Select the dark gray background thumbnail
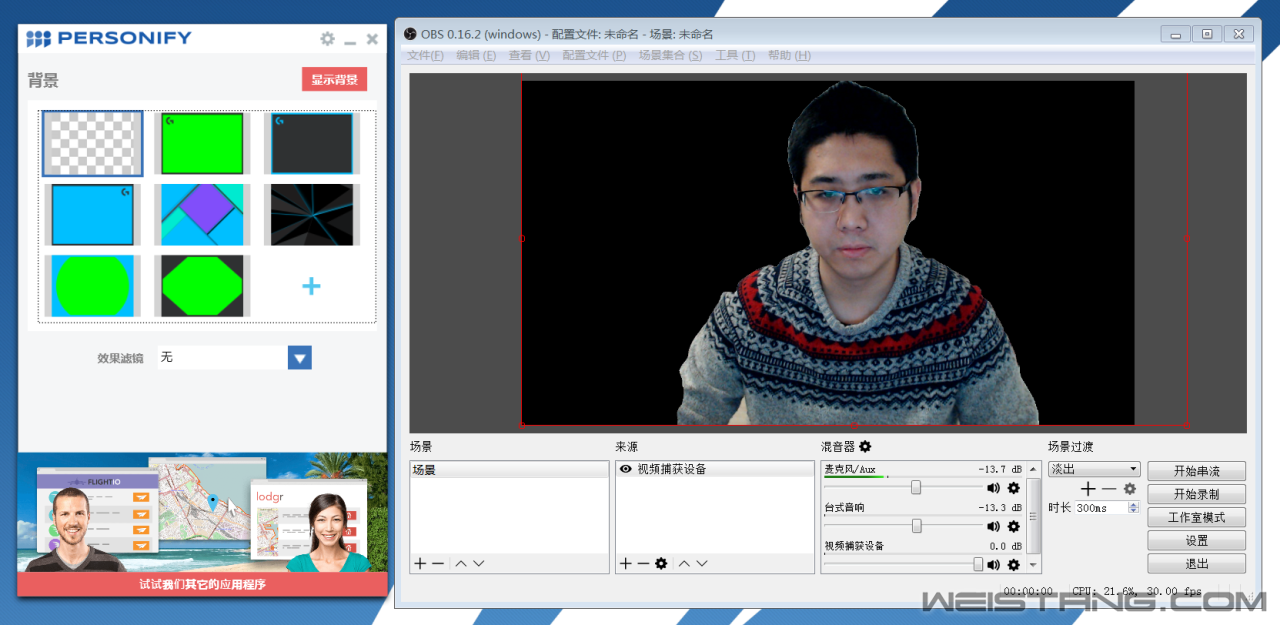 click(x=313, y=143)
